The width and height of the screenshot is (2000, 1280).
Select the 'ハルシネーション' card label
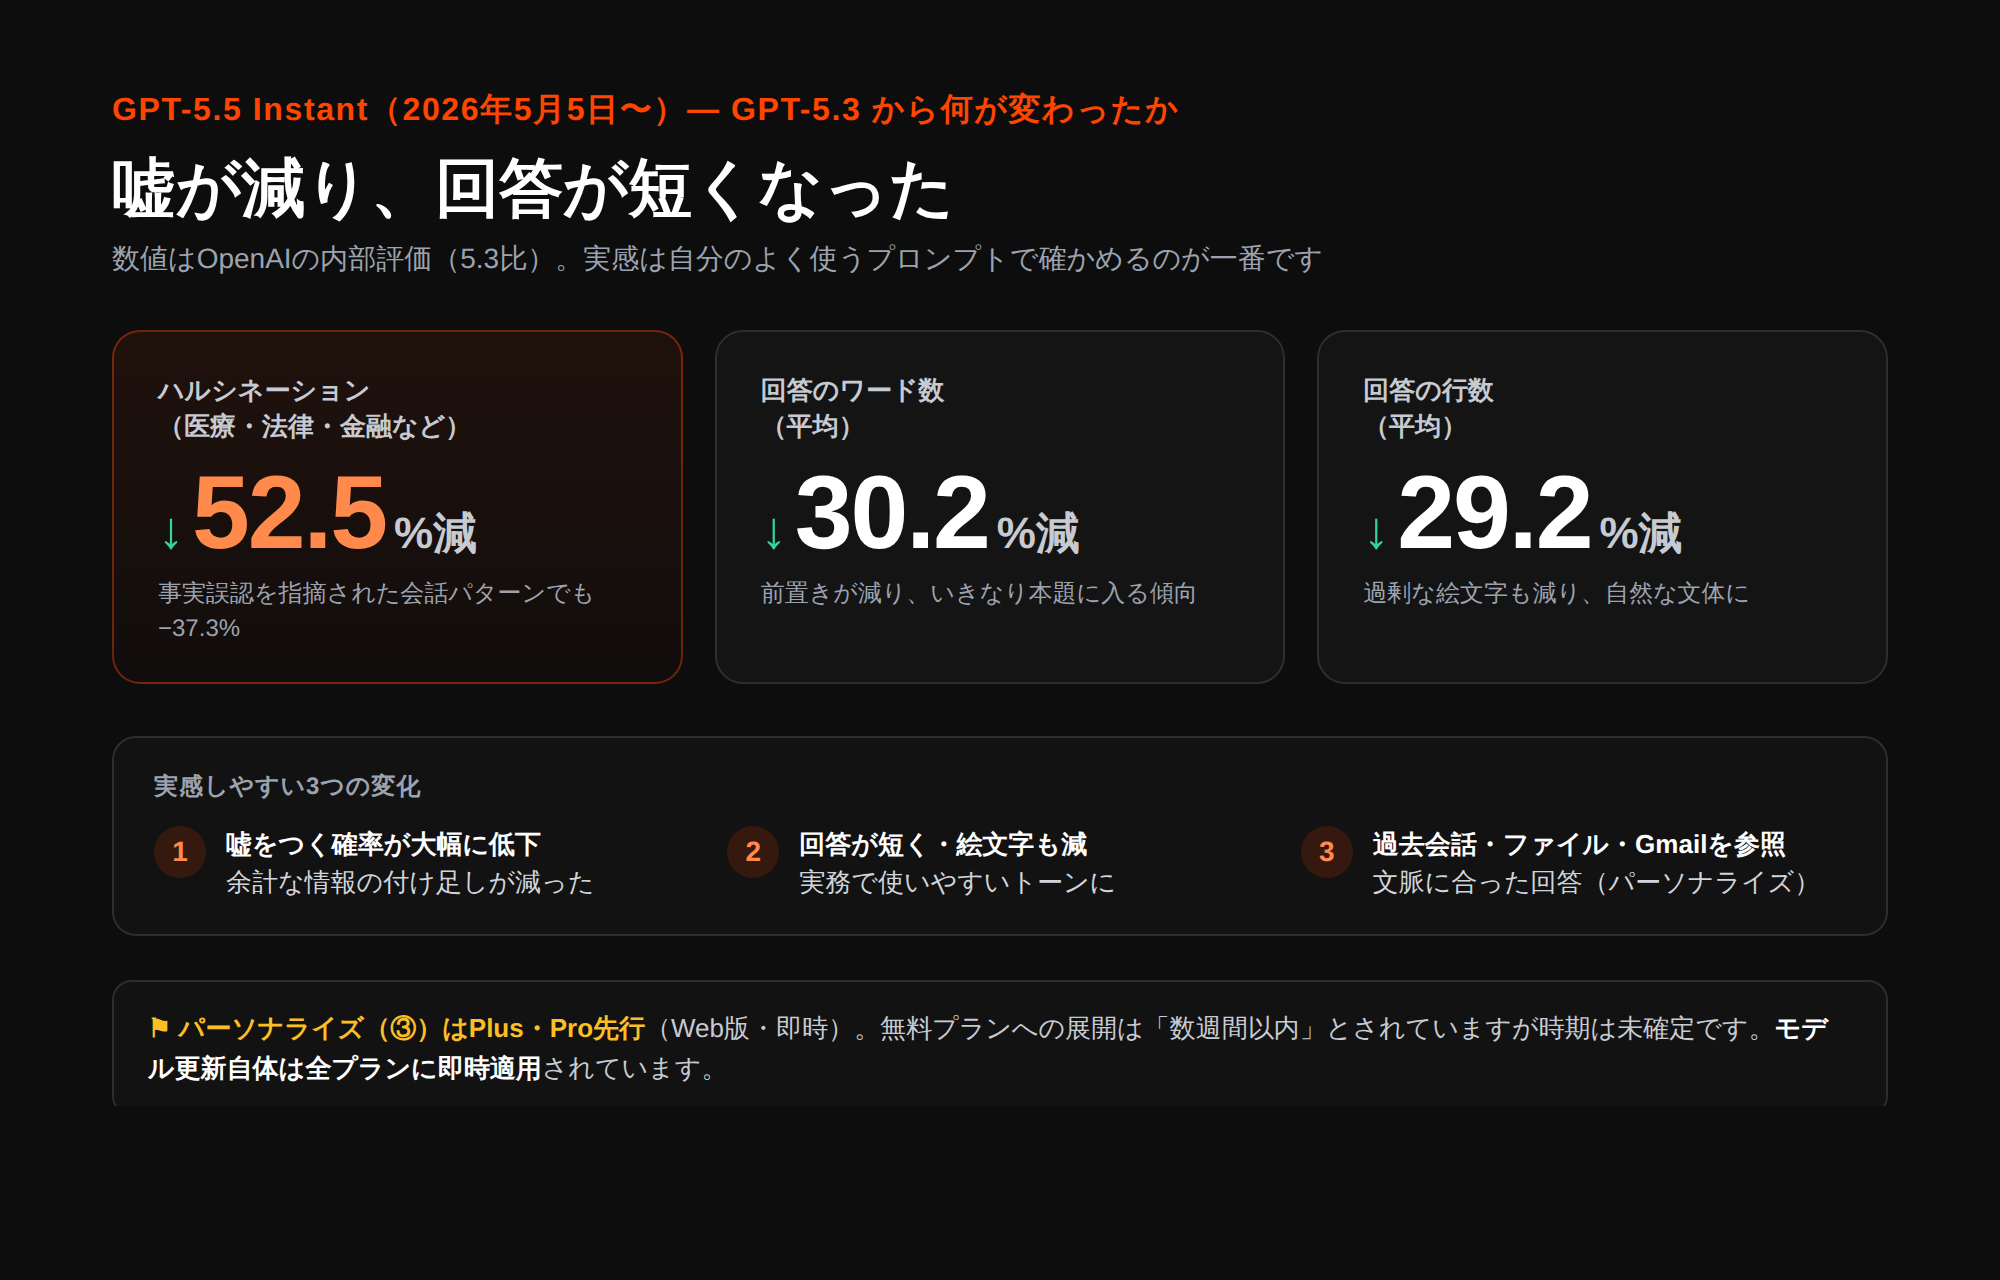pyautogui.click(x=263, y=390)
